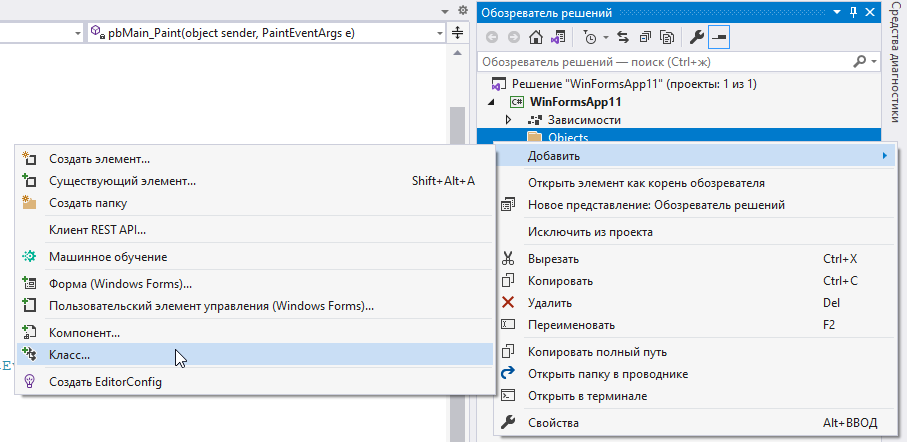The height and width of the screenshot is (442, 907).
Task: Pin the Solution Explorer panel with pushpin icon
Action: [853, 11]
